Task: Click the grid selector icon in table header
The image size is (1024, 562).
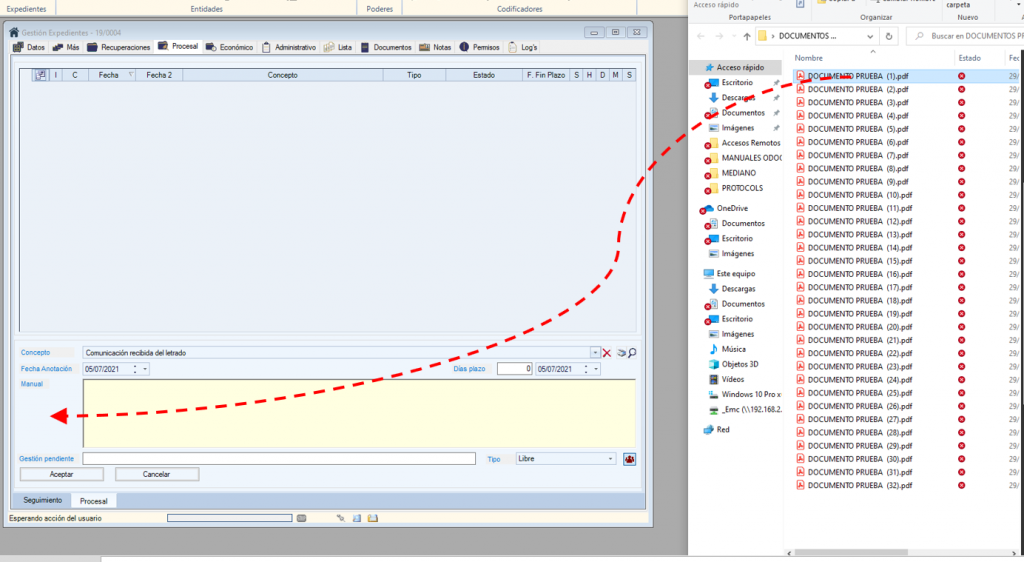Action: pos(40,75)
